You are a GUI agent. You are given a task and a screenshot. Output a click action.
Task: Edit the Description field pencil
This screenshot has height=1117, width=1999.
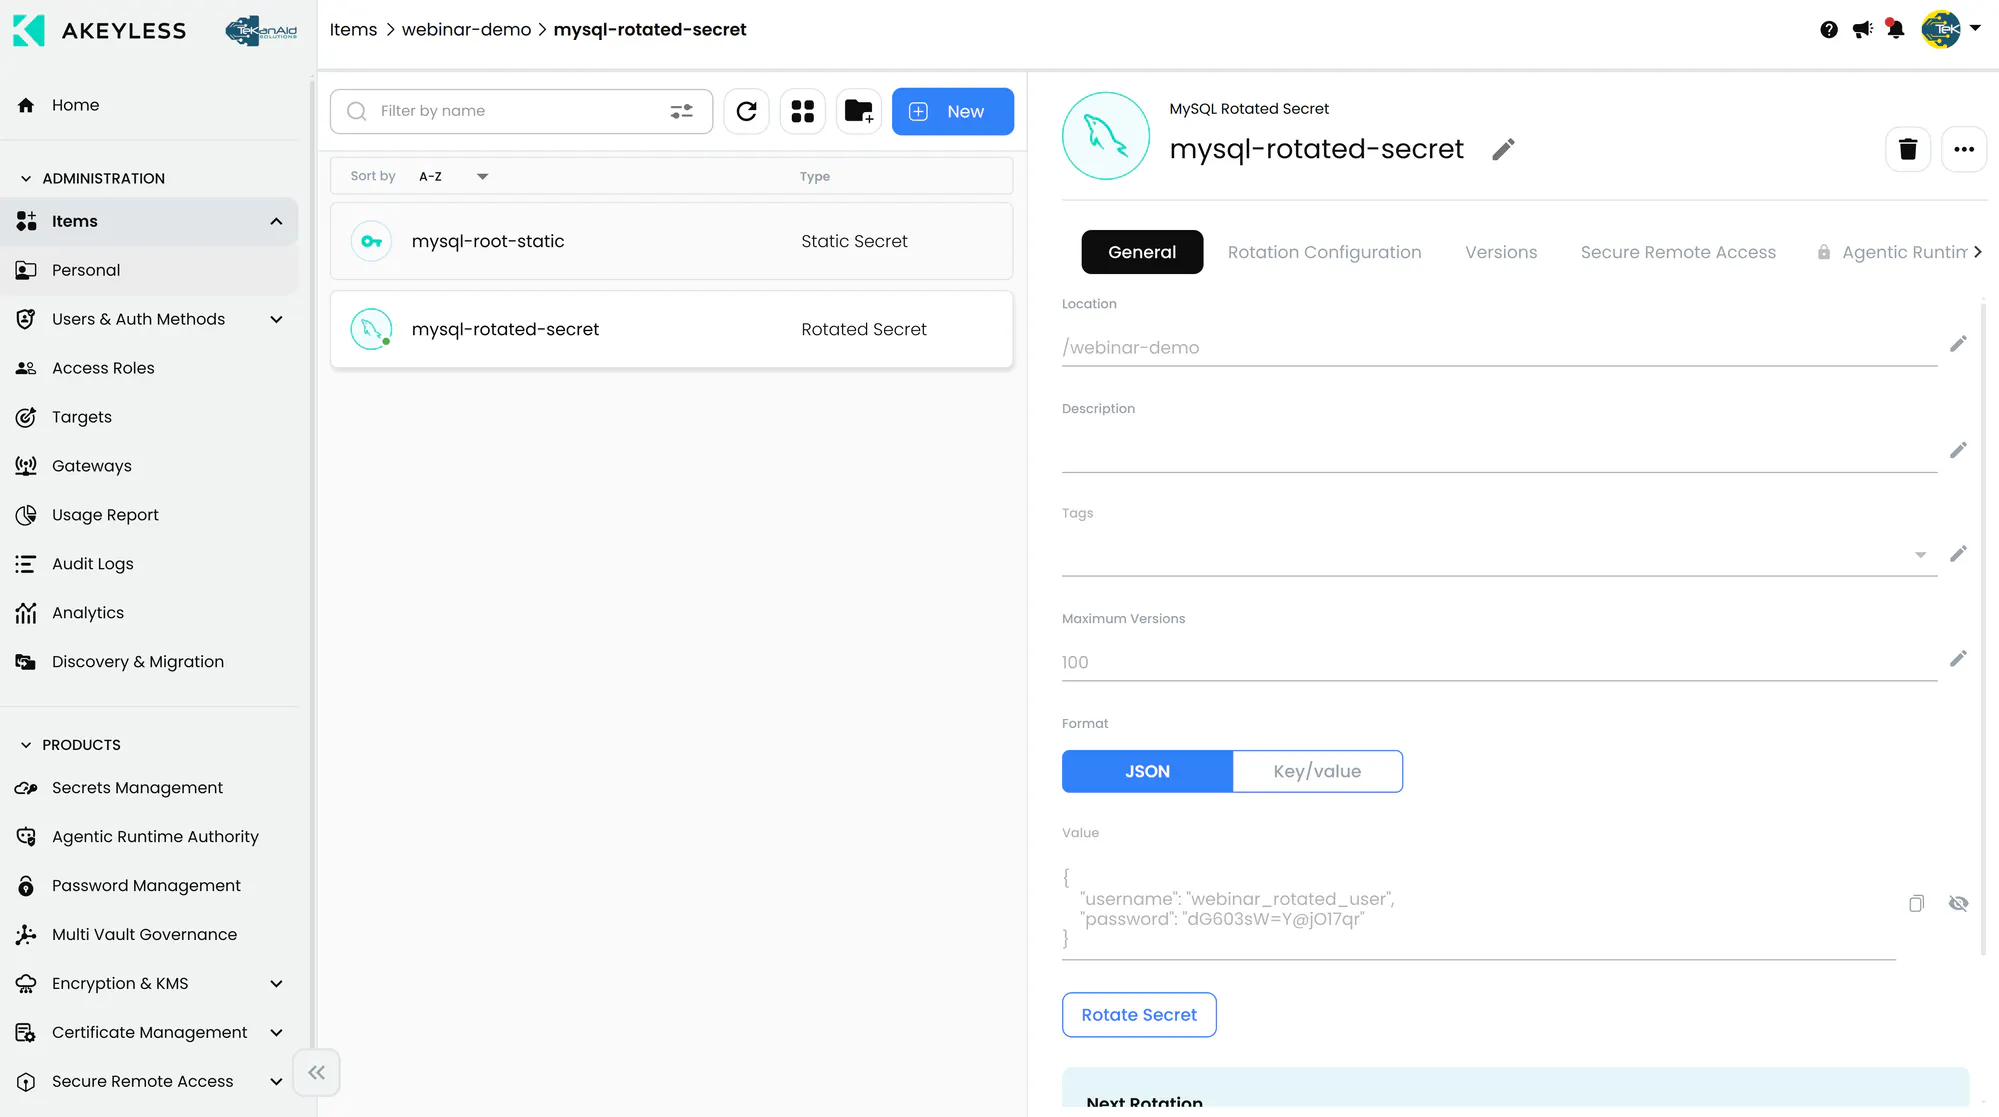pos(1958,450)
